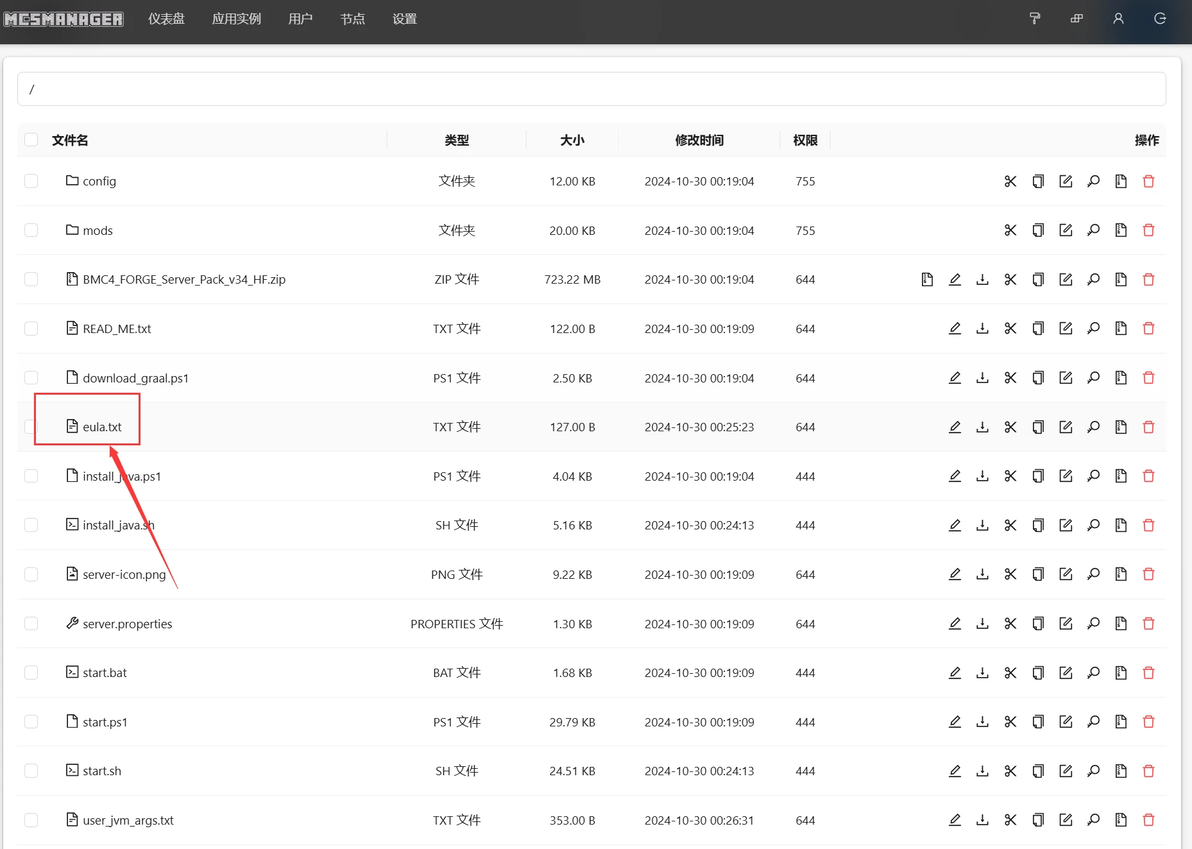Check the user_jvm_args.txt checkbox

(x=31, y=820)
